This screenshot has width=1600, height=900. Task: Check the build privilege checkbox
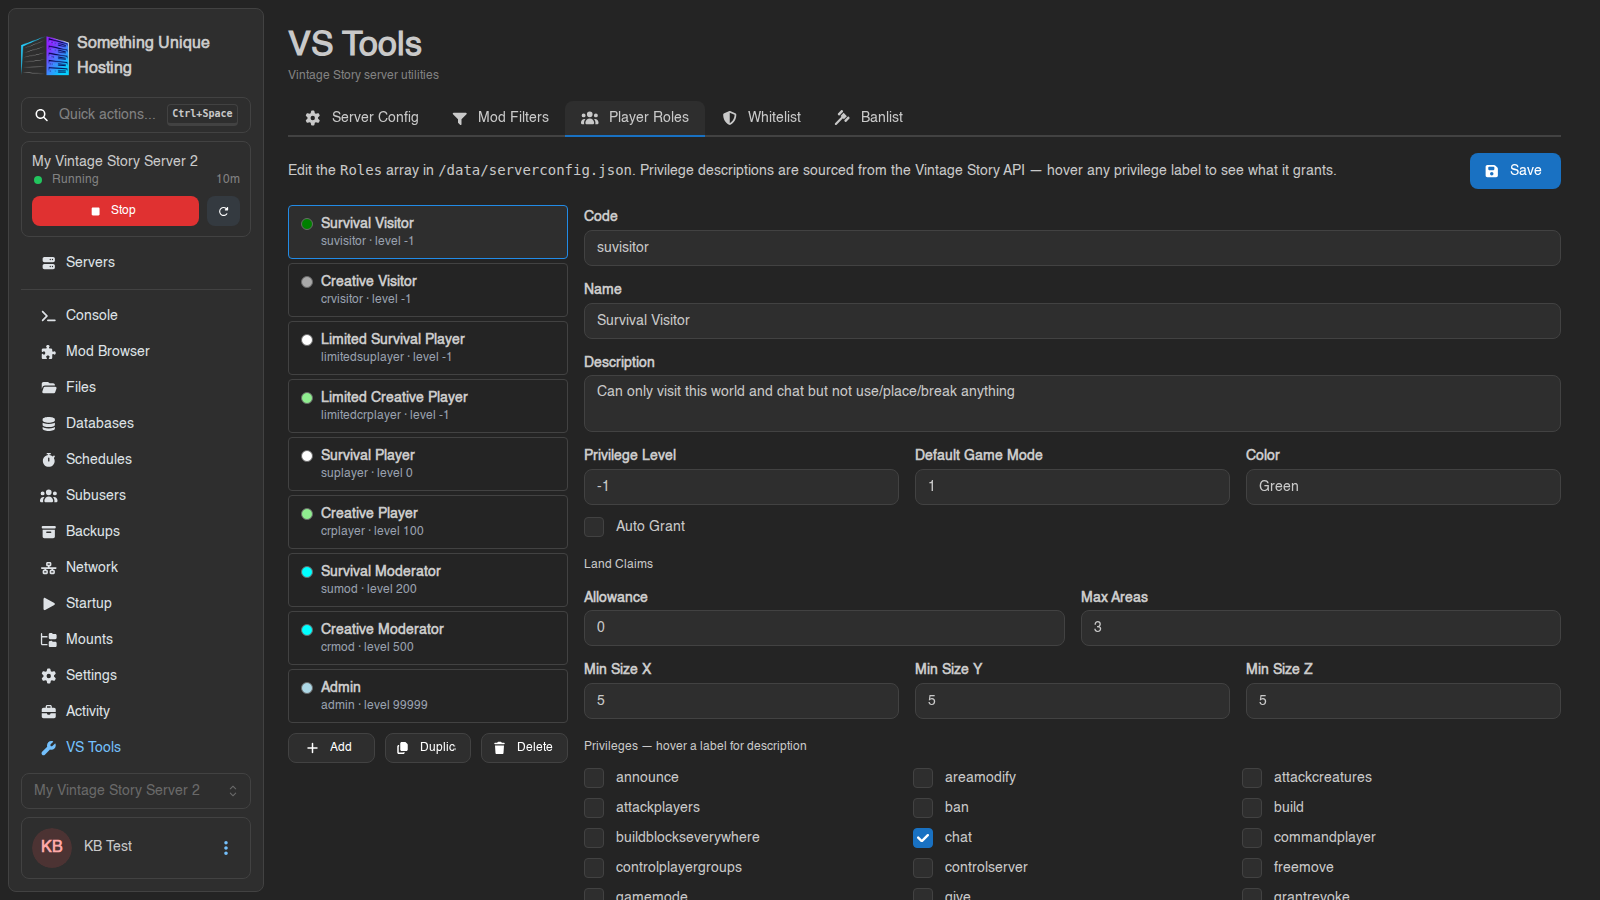click(x=1252, y=808)
